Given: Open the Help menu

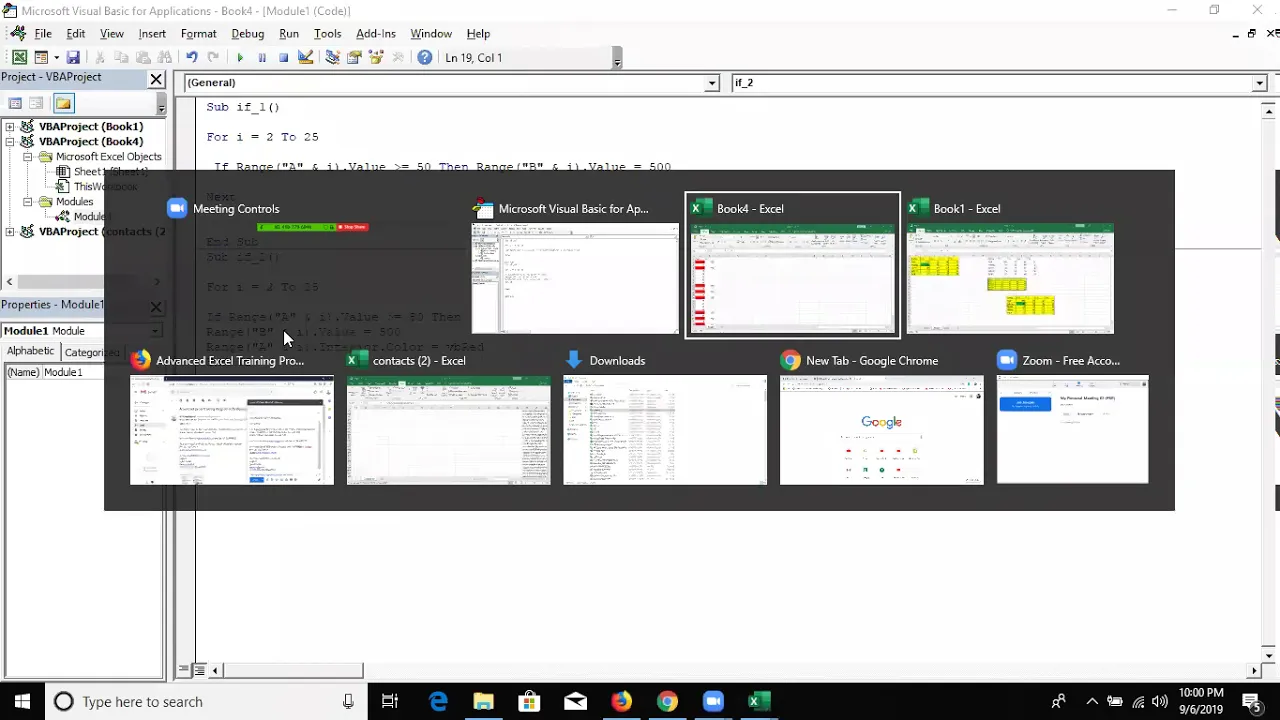Looking at the screenshot, I should pos(478,34).
